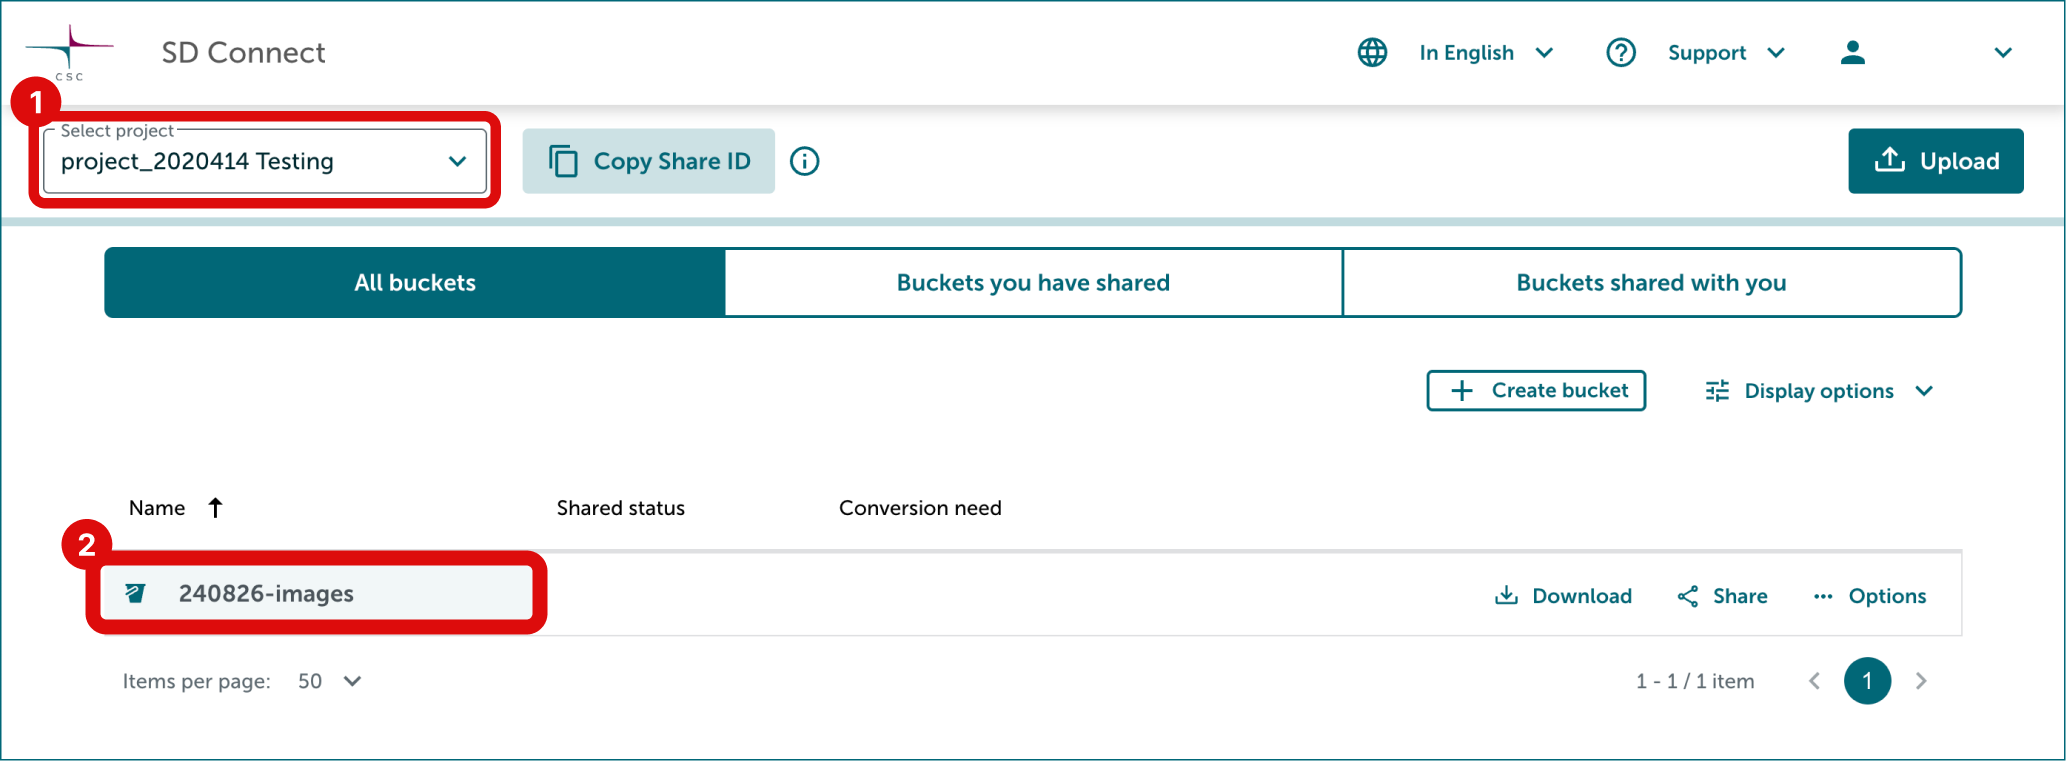
Task: Switch to All buckets tab
Action: coord(415,283)
